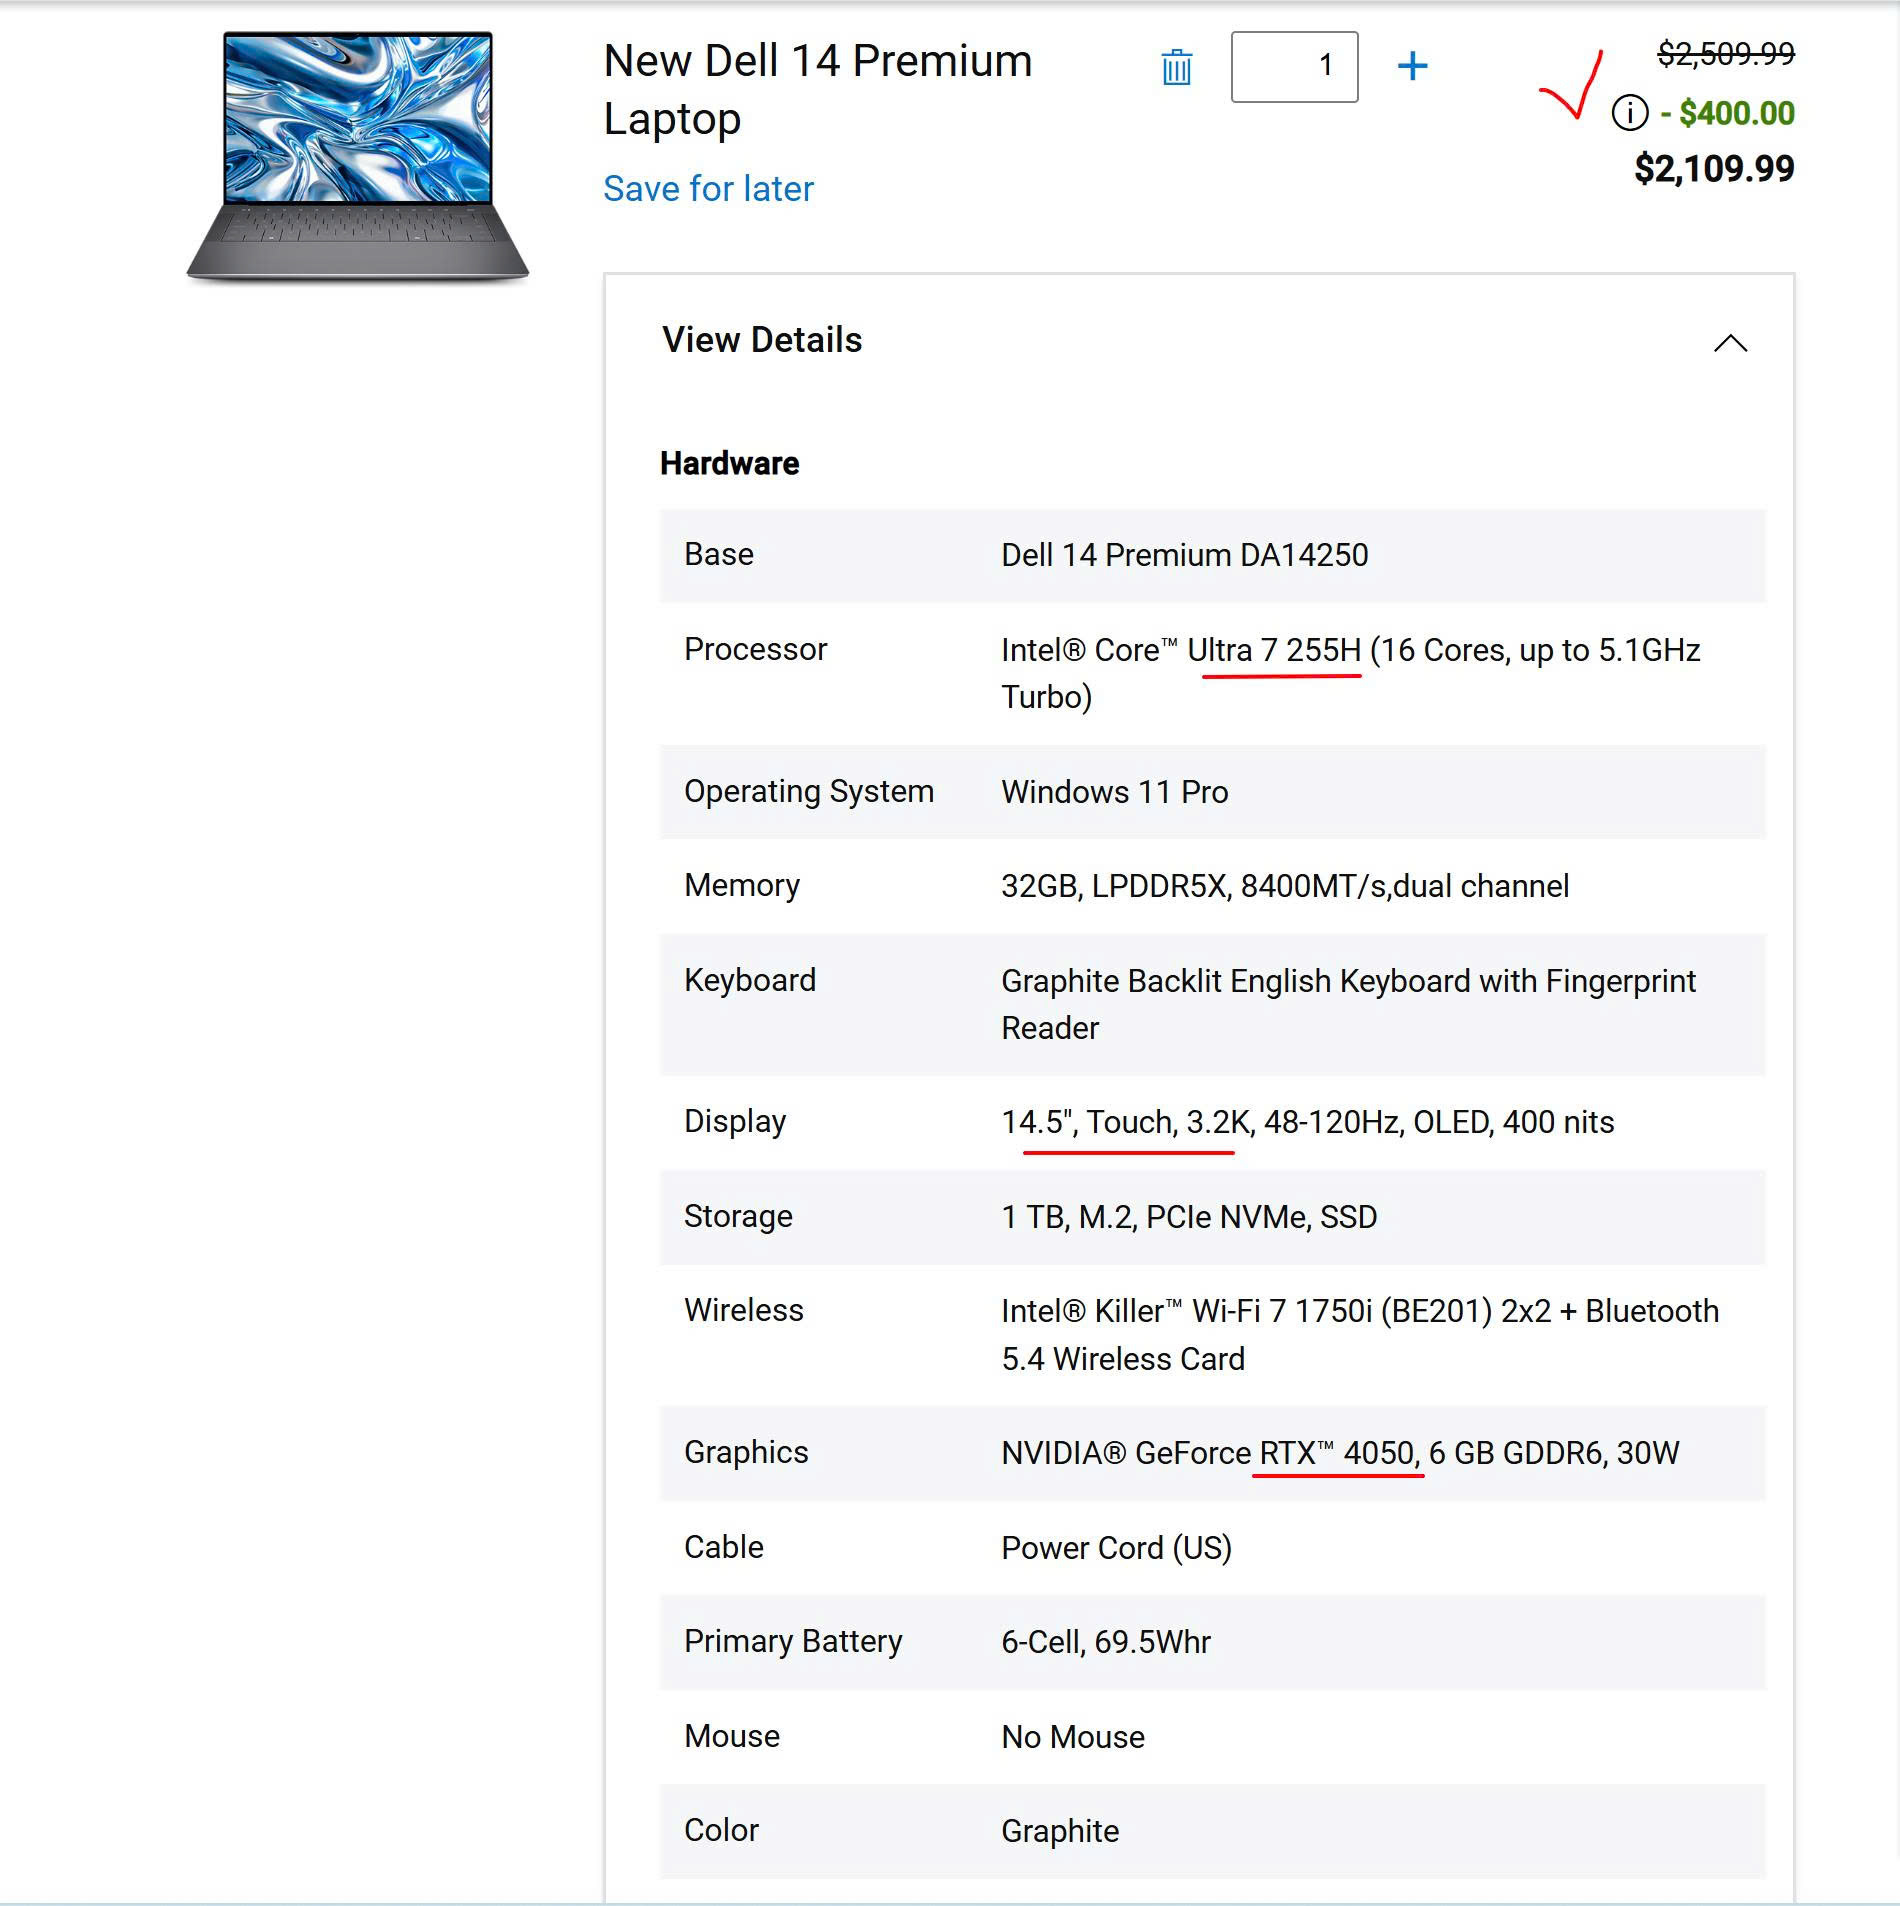Open the Dell laptop product thumbnail
Screen dimensions: 1900x1906
[357, 157]
